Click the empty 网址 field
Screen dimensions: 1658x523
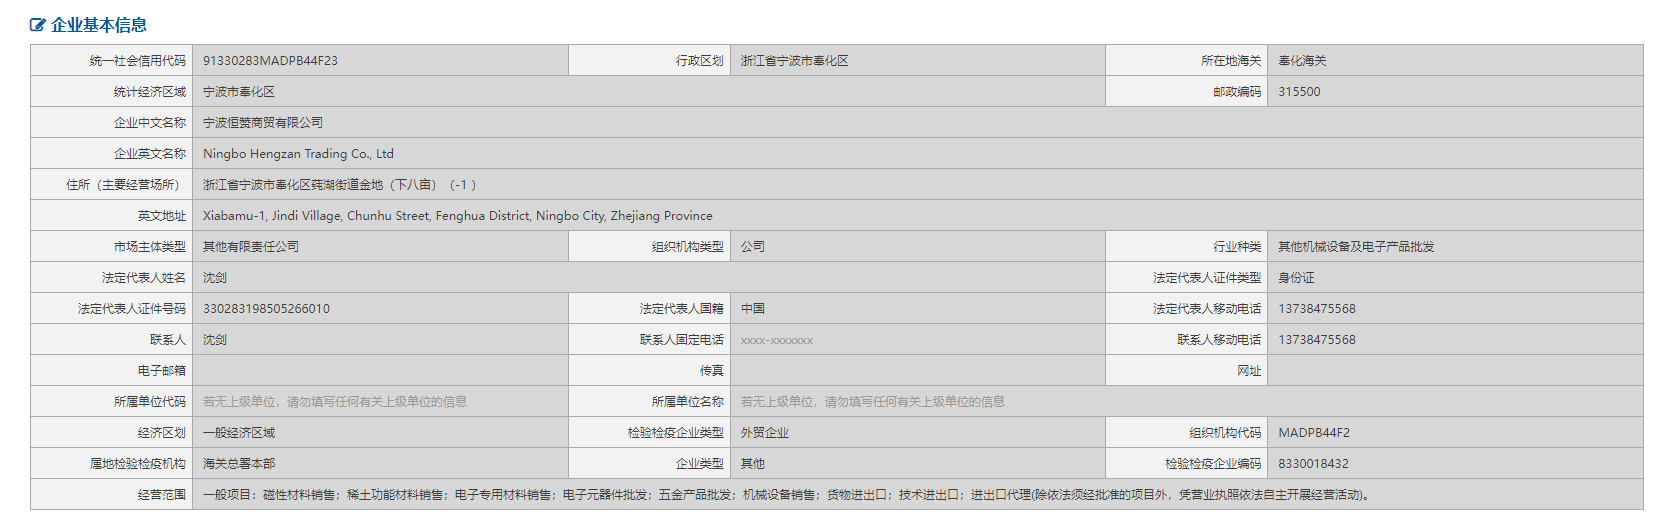point(1454,371)
